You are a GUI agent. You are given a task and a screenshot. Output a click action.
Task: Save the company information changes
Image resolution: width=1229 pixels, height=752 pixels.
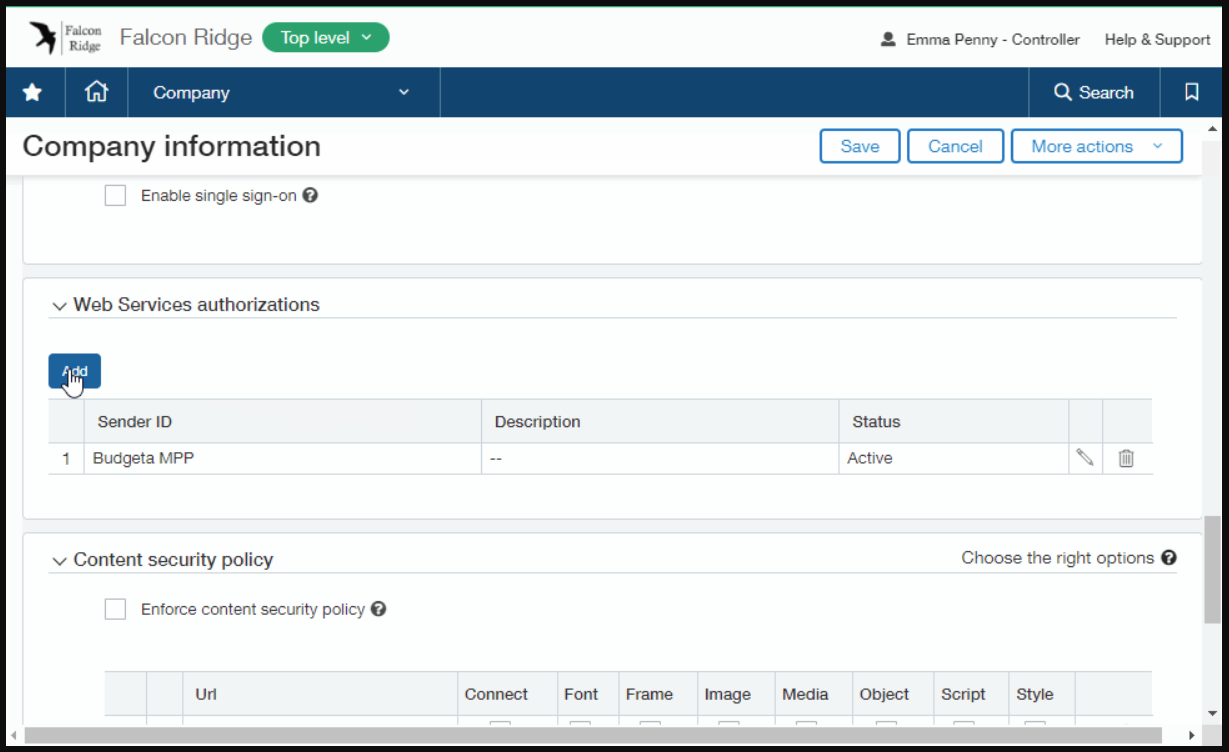point(859,145)
